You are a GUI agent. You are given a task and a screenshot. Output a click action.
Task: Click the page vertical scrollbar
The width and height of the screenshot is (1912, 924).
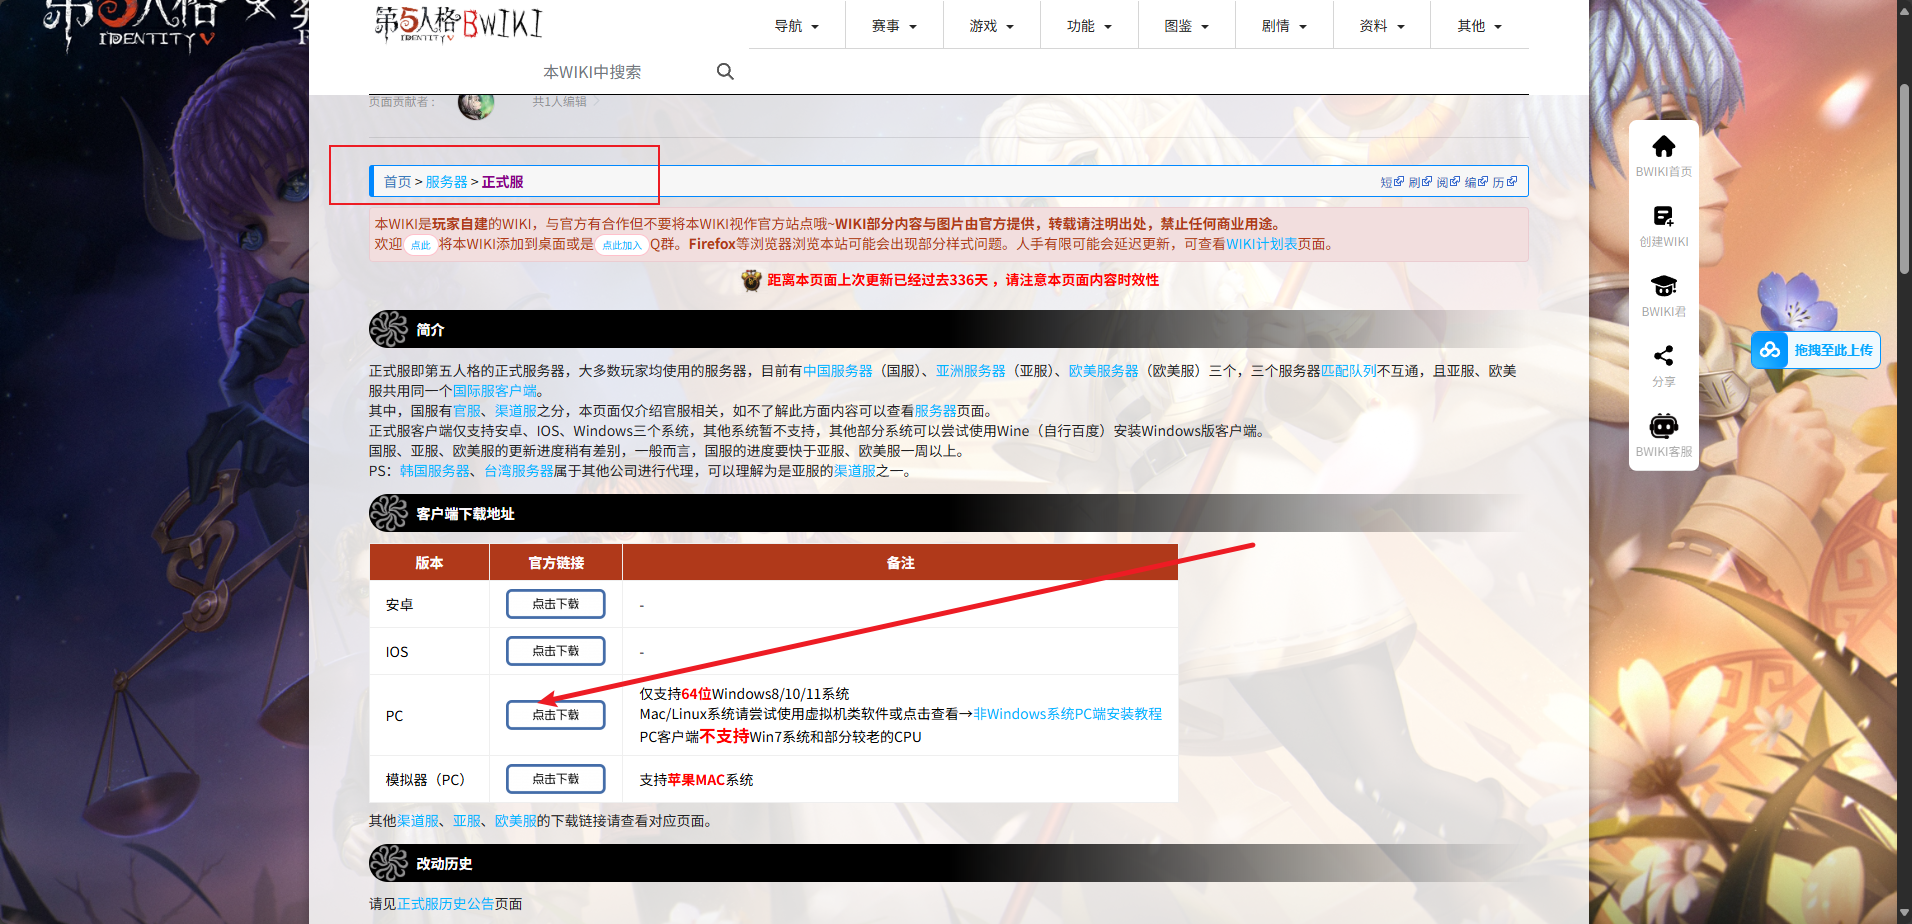1904,180
